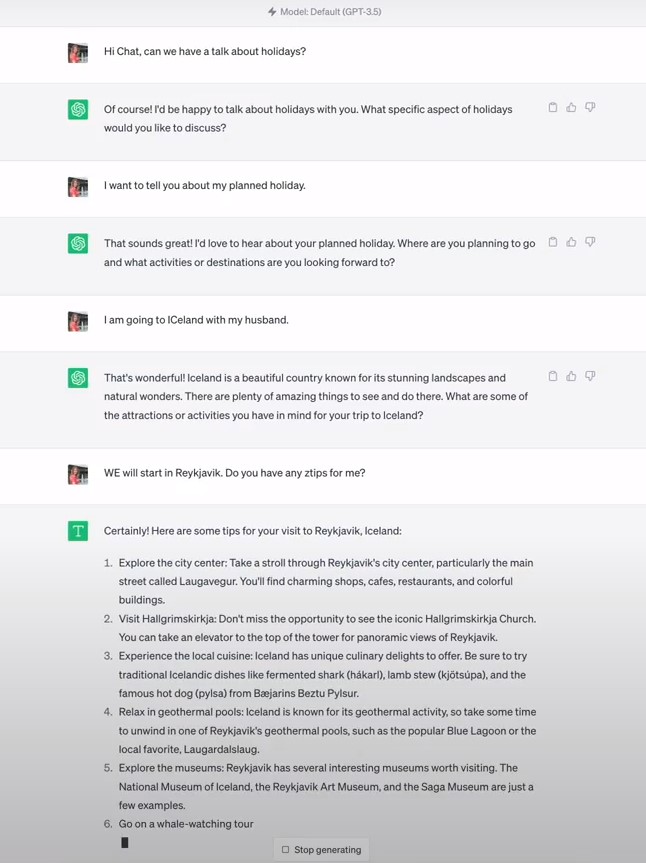Give thumbs up to the Iceland reply
This screenshot has width=646, height=863.
coord(571,376)
